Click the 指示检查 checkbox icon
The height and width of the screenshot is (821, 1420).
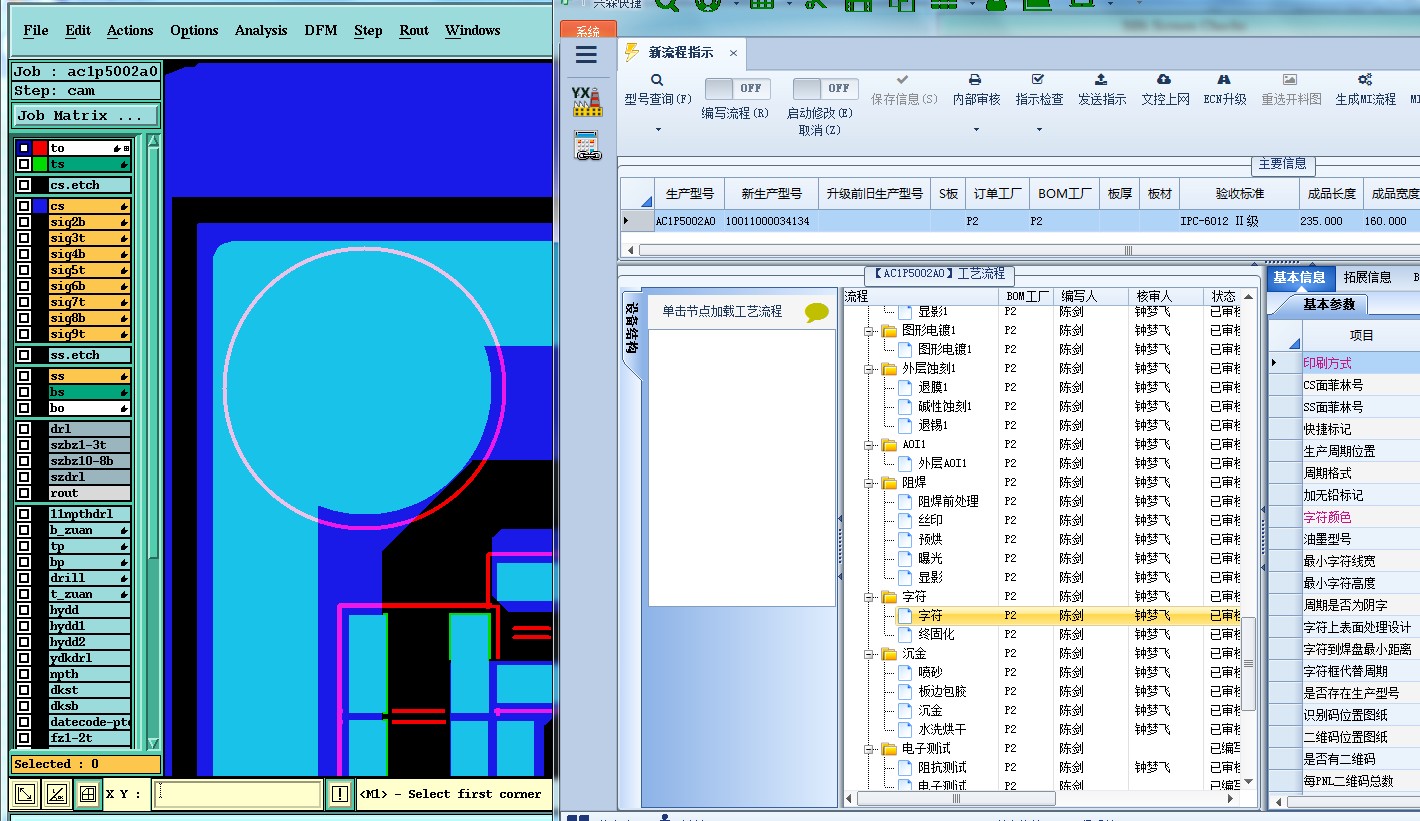[x=1038, y=79]
